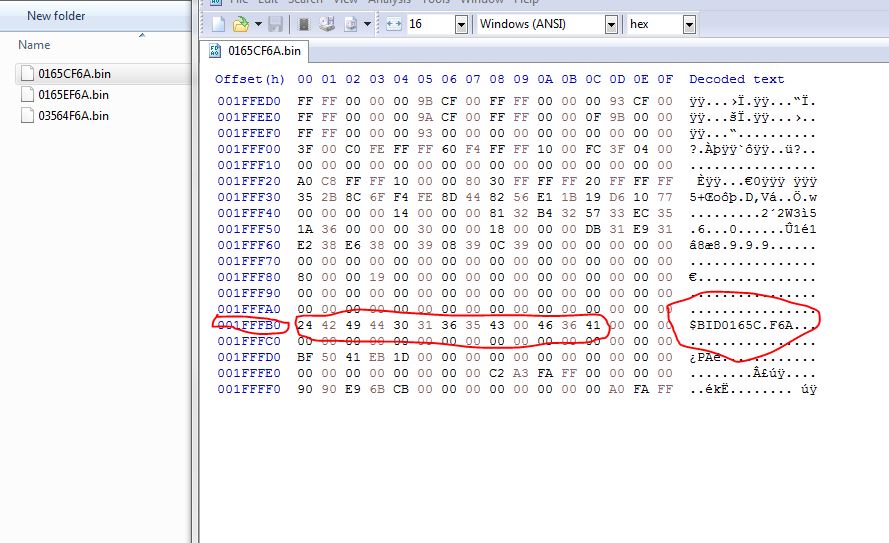Screen dimensions: 889x543
Task: Click decoded text 5+Œoôþ.D,Vá..Ö.w
Action: pyautogui.click(x=753, y=197)
